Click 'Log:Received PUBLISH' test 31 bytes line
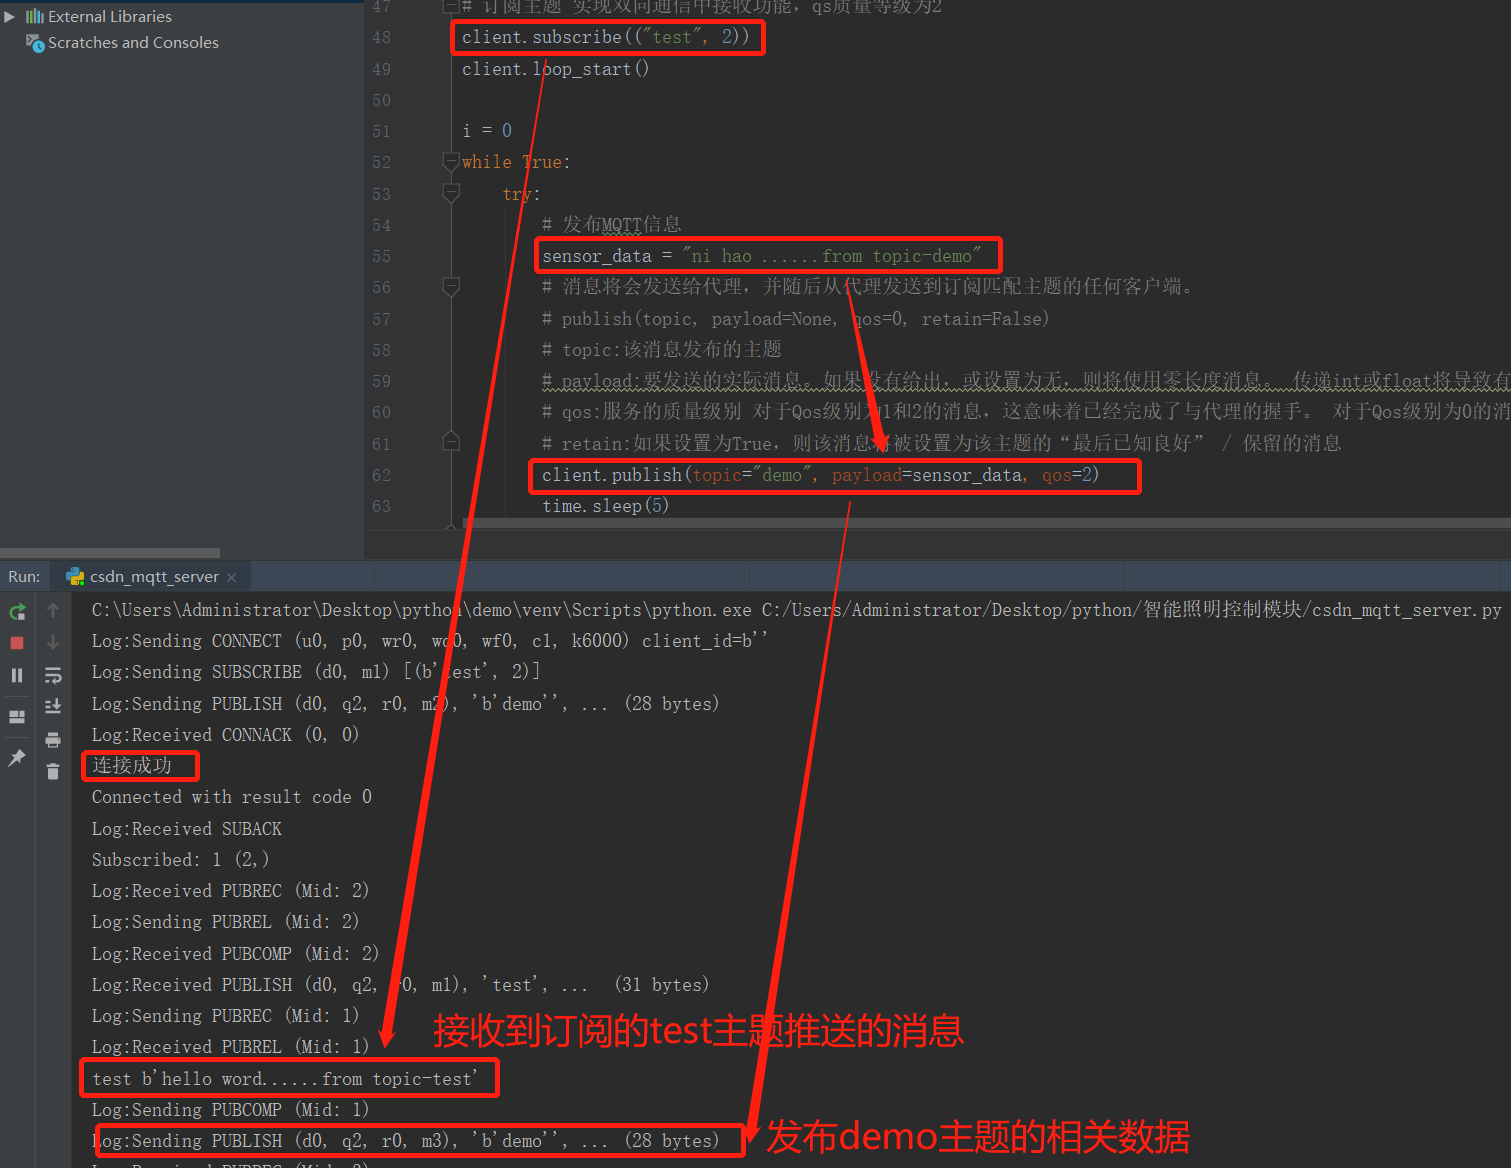This screenshot has width=1511, height=1168. (401, 985)
